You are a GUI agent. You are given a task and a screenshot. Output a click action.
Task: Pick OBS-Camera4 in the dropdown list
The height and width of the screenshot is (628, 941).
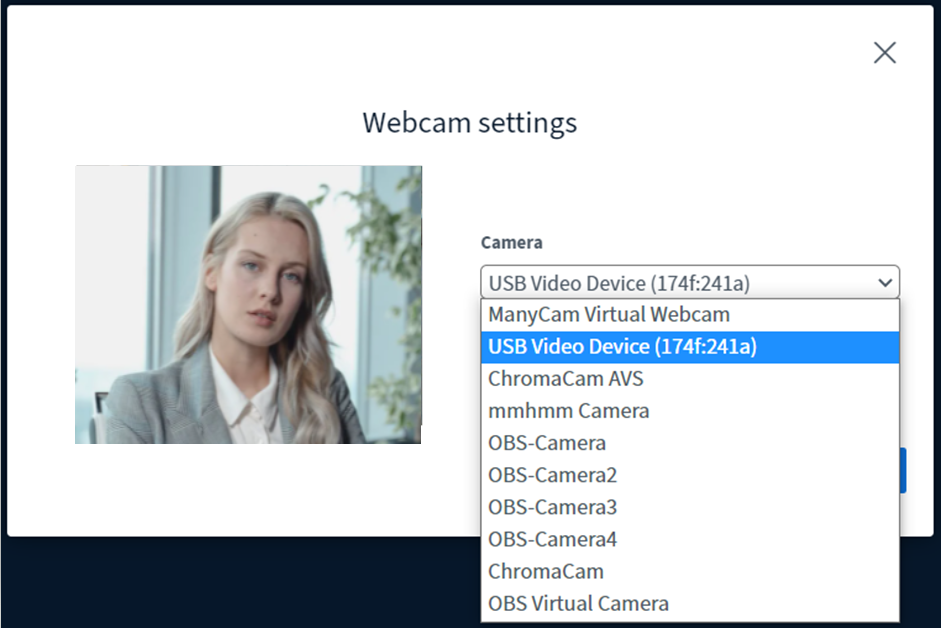tap(552, 539)
